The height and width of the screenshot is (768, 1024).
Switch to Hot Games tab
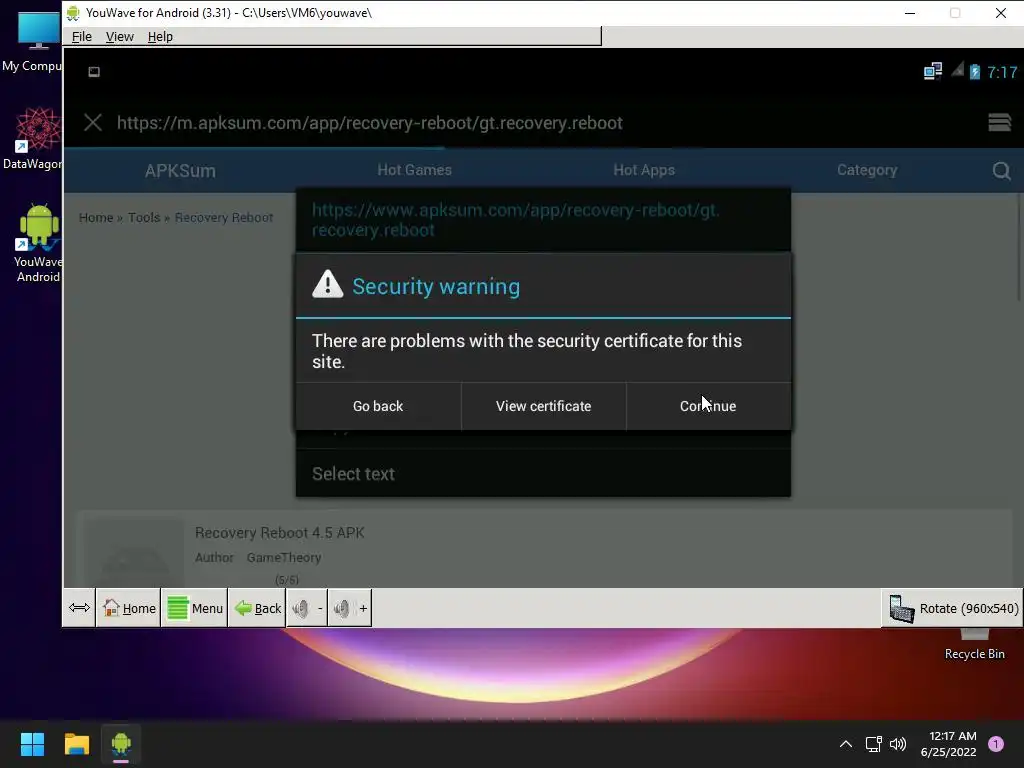[x=415, y=170]
